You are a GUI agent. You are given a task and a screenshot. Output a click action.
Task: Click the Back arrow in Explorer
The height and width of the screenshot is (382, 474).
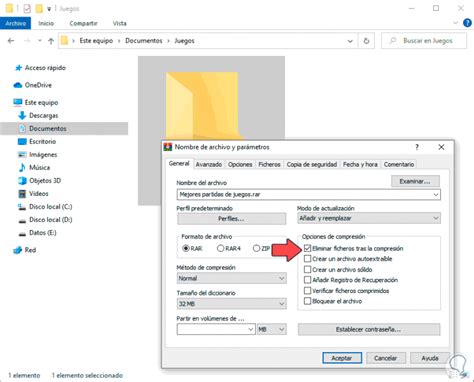[11, 41]
